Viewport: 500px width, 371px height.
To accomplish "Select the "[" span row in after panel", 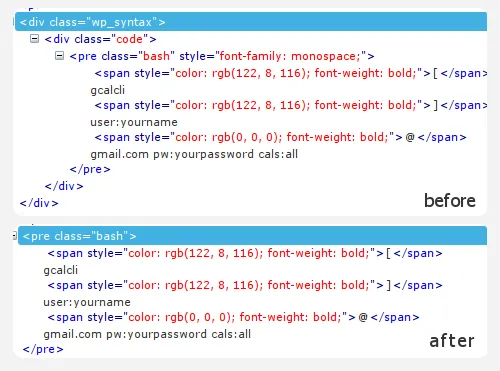I will point(245,253).
